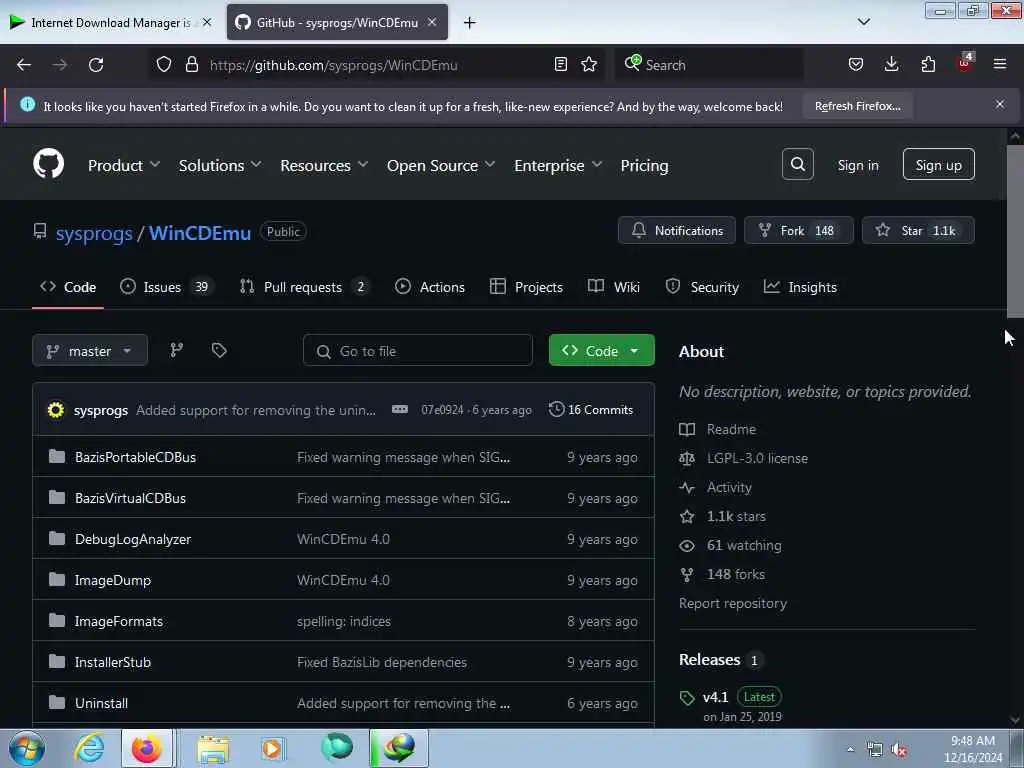Viewport: 1024px width, 768px height.
Task: Click the Sign in link
Action: pyautogui.click(x=857, y=165)
